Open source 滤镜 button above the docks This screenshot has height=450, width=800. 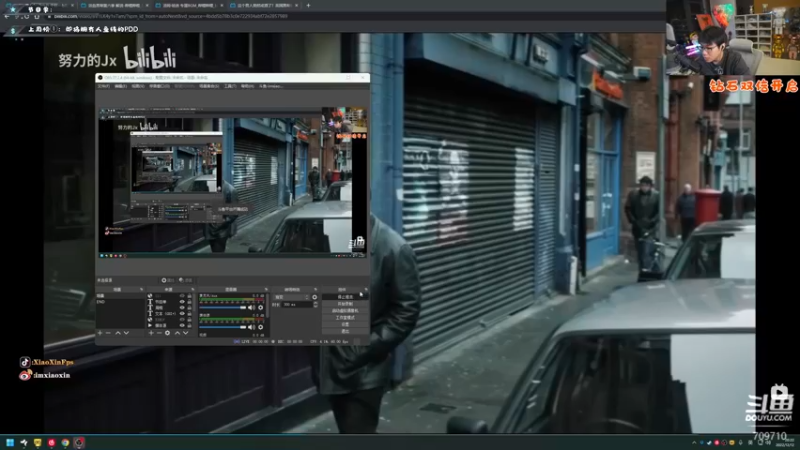pos(186,280)
